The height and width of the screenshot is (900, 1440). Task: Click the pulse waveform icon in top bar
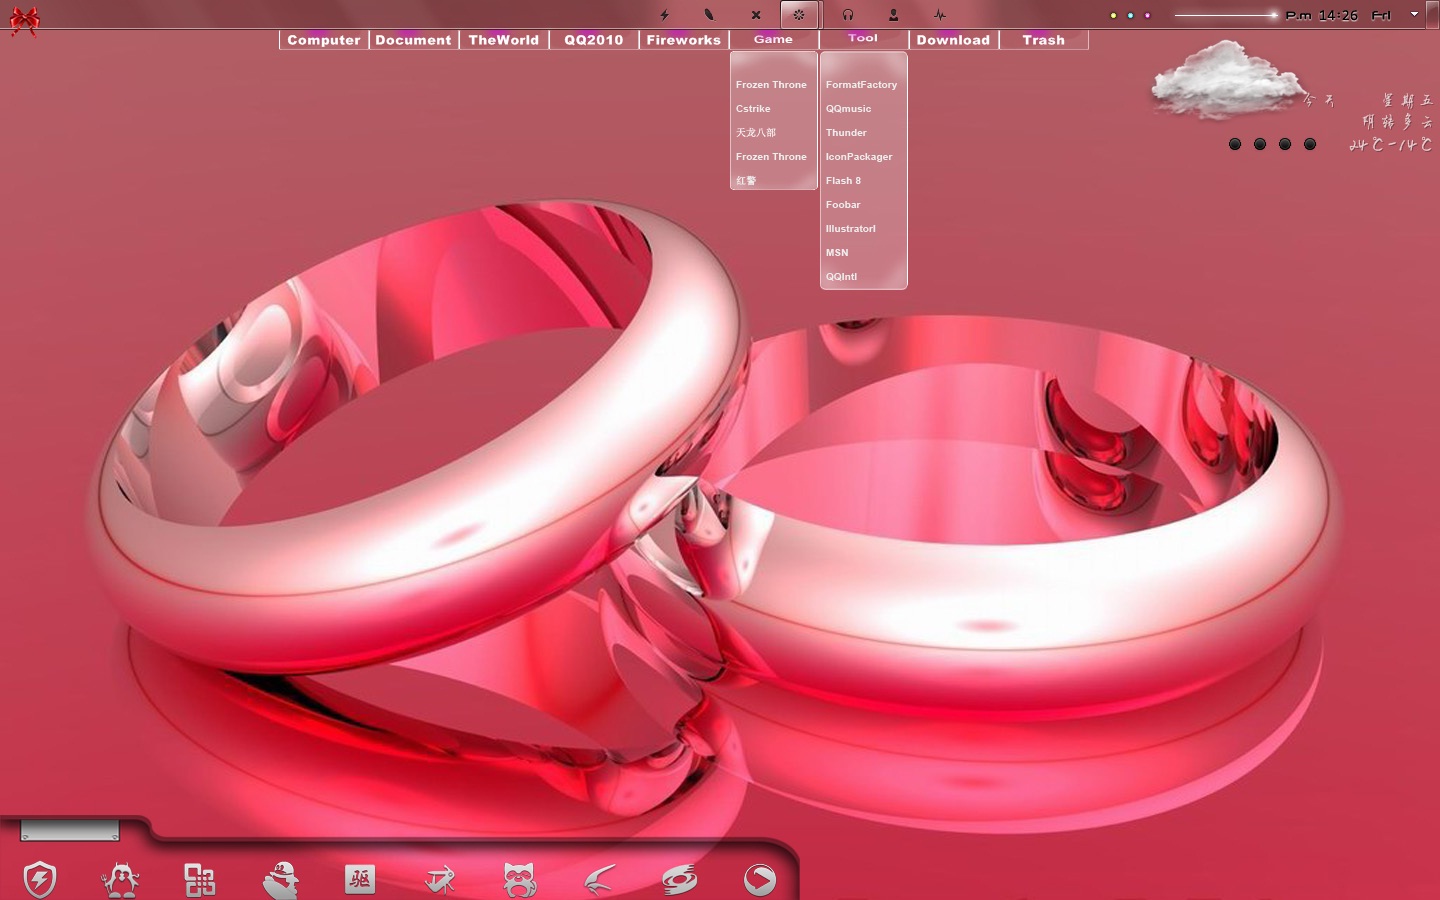tap(940, 15)
